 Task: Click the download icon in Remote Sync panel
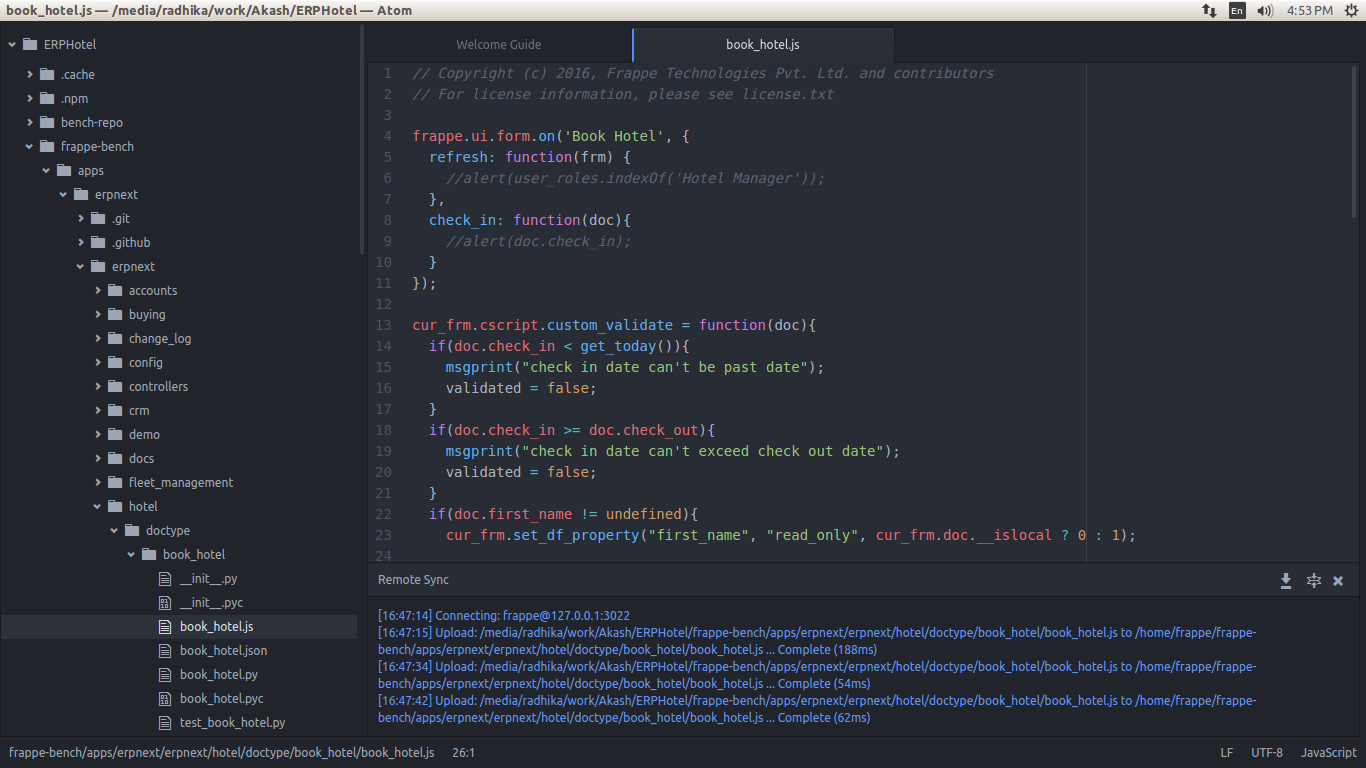pyautogui.click(x=1286, y=580)
